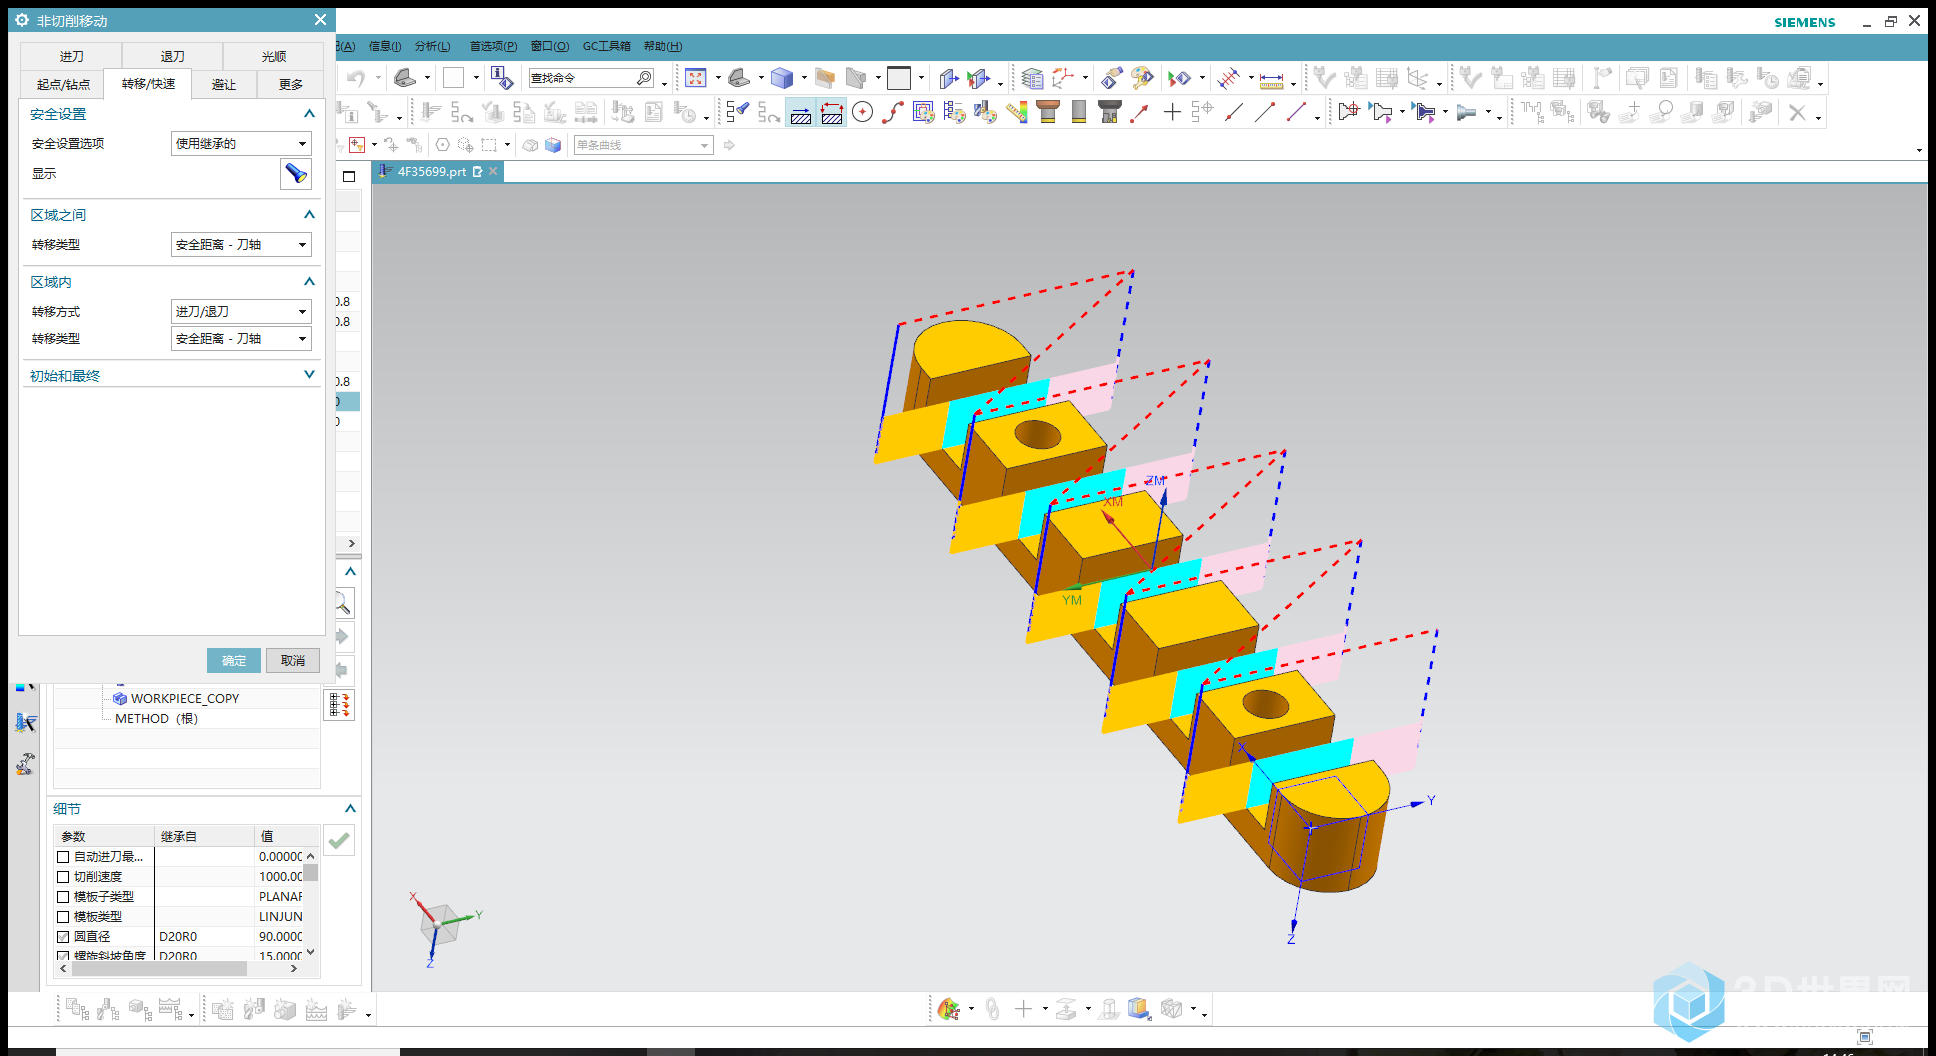This screenshot has height=1056, width=1936.
Task: Open the 帮助(H) menu
Action: pos(663,46)
